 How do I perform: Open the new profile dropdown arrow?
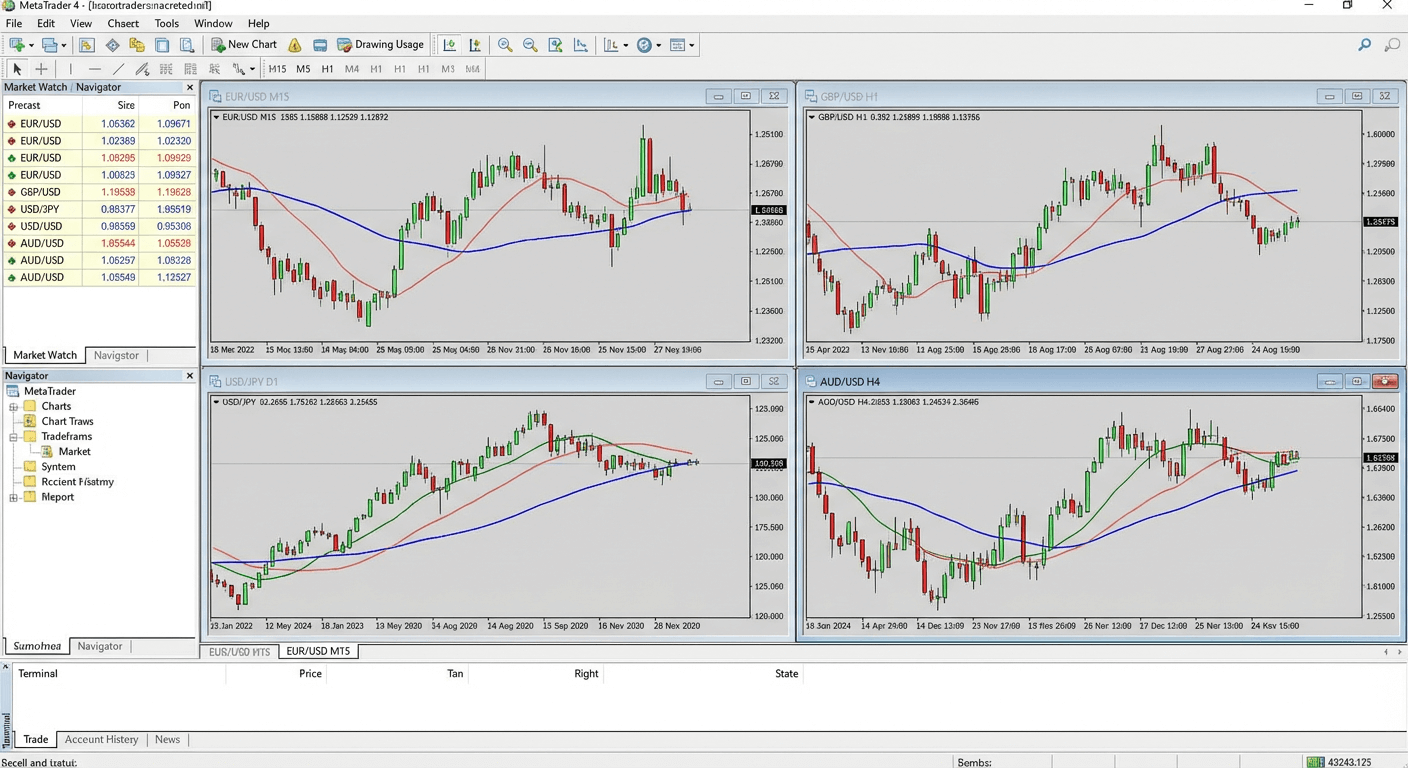(x=31, y=45)
